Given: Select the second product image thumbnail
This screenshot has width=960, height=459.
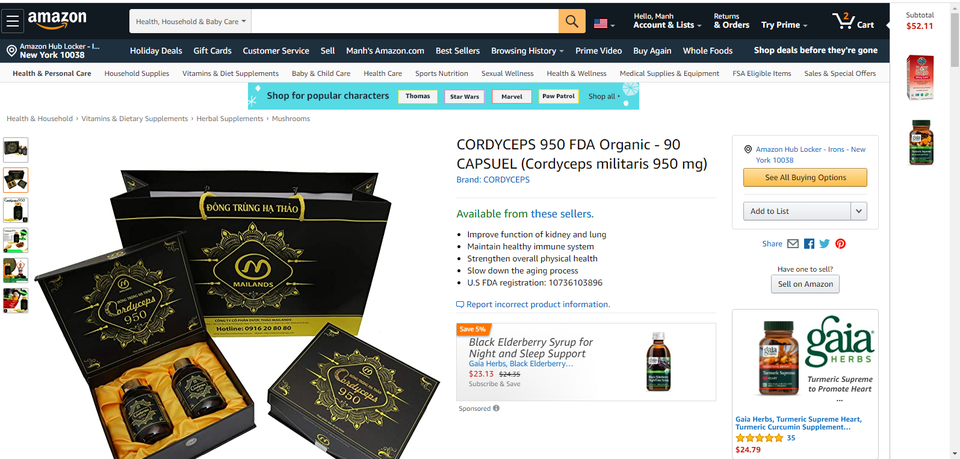Looking at the screenshot, I should [x=16, y=180].
